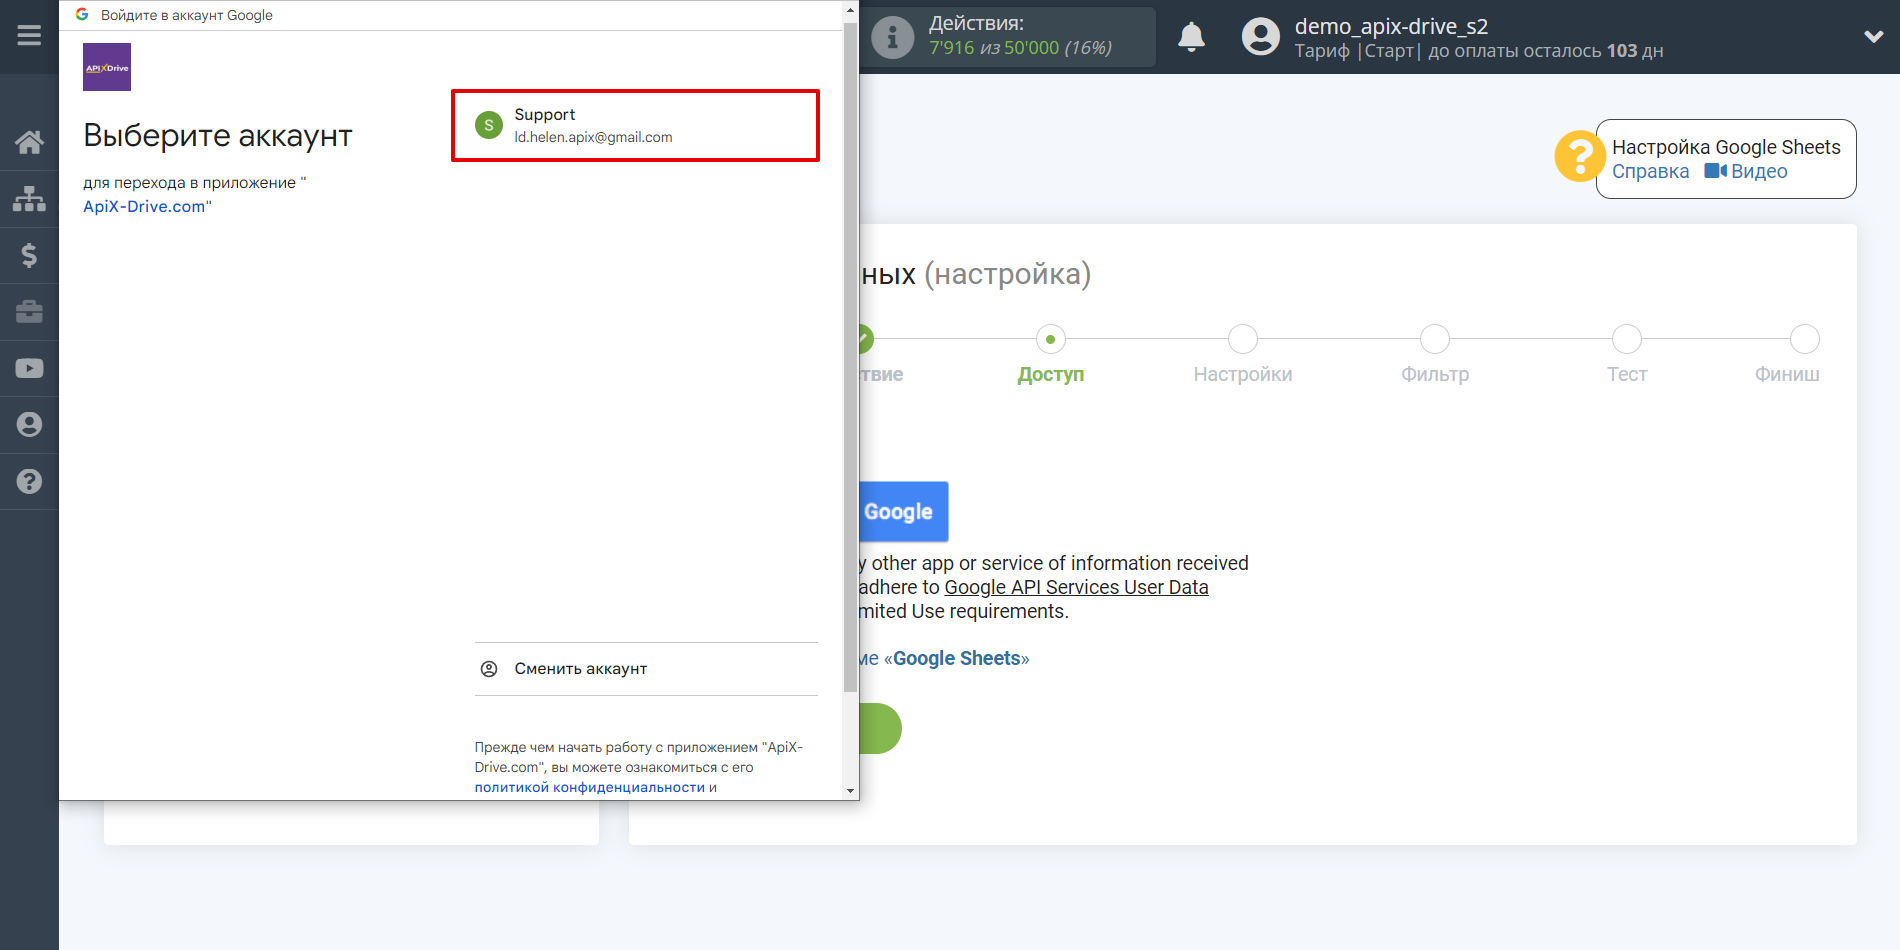Open the help question mark sidebar icon
Screen dimensions: 1900x950
29,481
